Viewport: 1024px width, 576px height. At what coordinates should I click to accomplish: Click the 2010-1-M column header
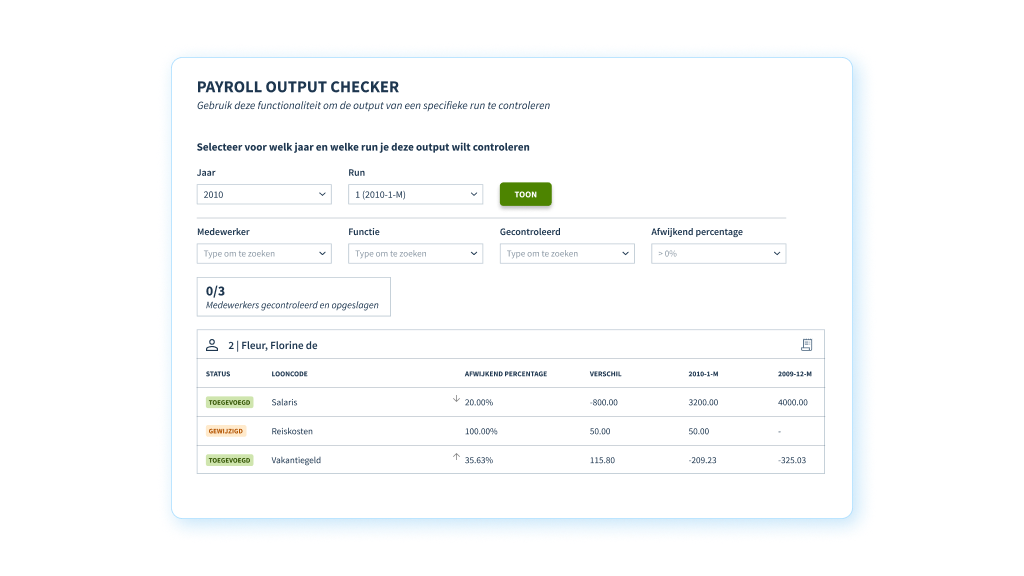pyautogui.click(x=703, y=374)
